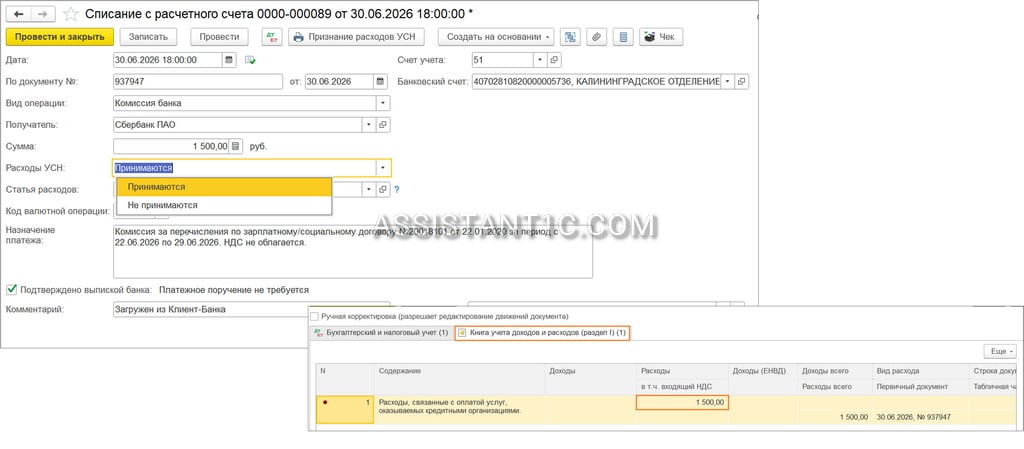Open calculator for the Сумма field

point(236,146)
